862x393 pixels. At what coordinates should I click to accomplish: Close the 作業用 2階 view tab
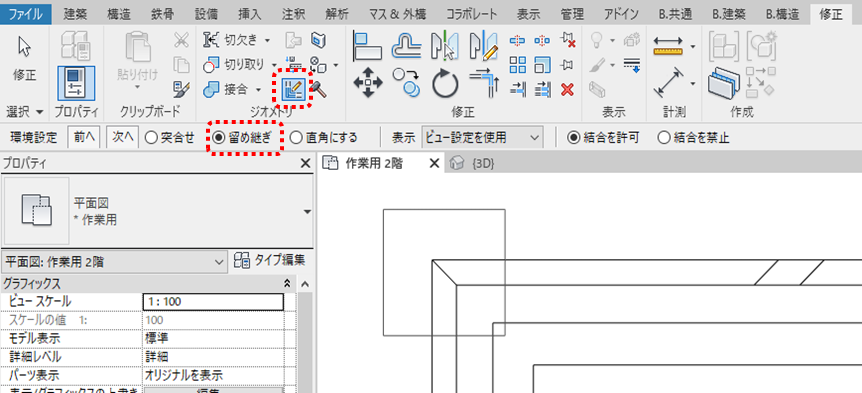click(434, 163)
